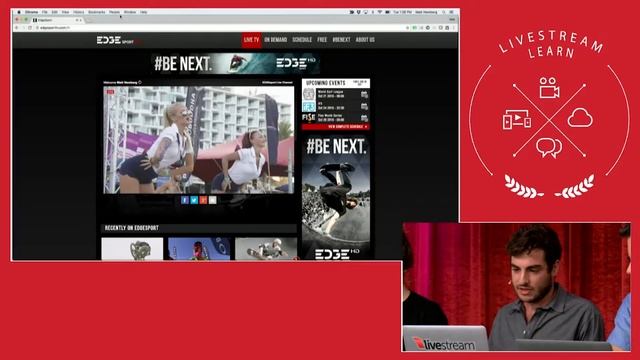Add Fise World Series event to calendar
Viewport: 640px width, 360px height.
(x=364, y=118)
